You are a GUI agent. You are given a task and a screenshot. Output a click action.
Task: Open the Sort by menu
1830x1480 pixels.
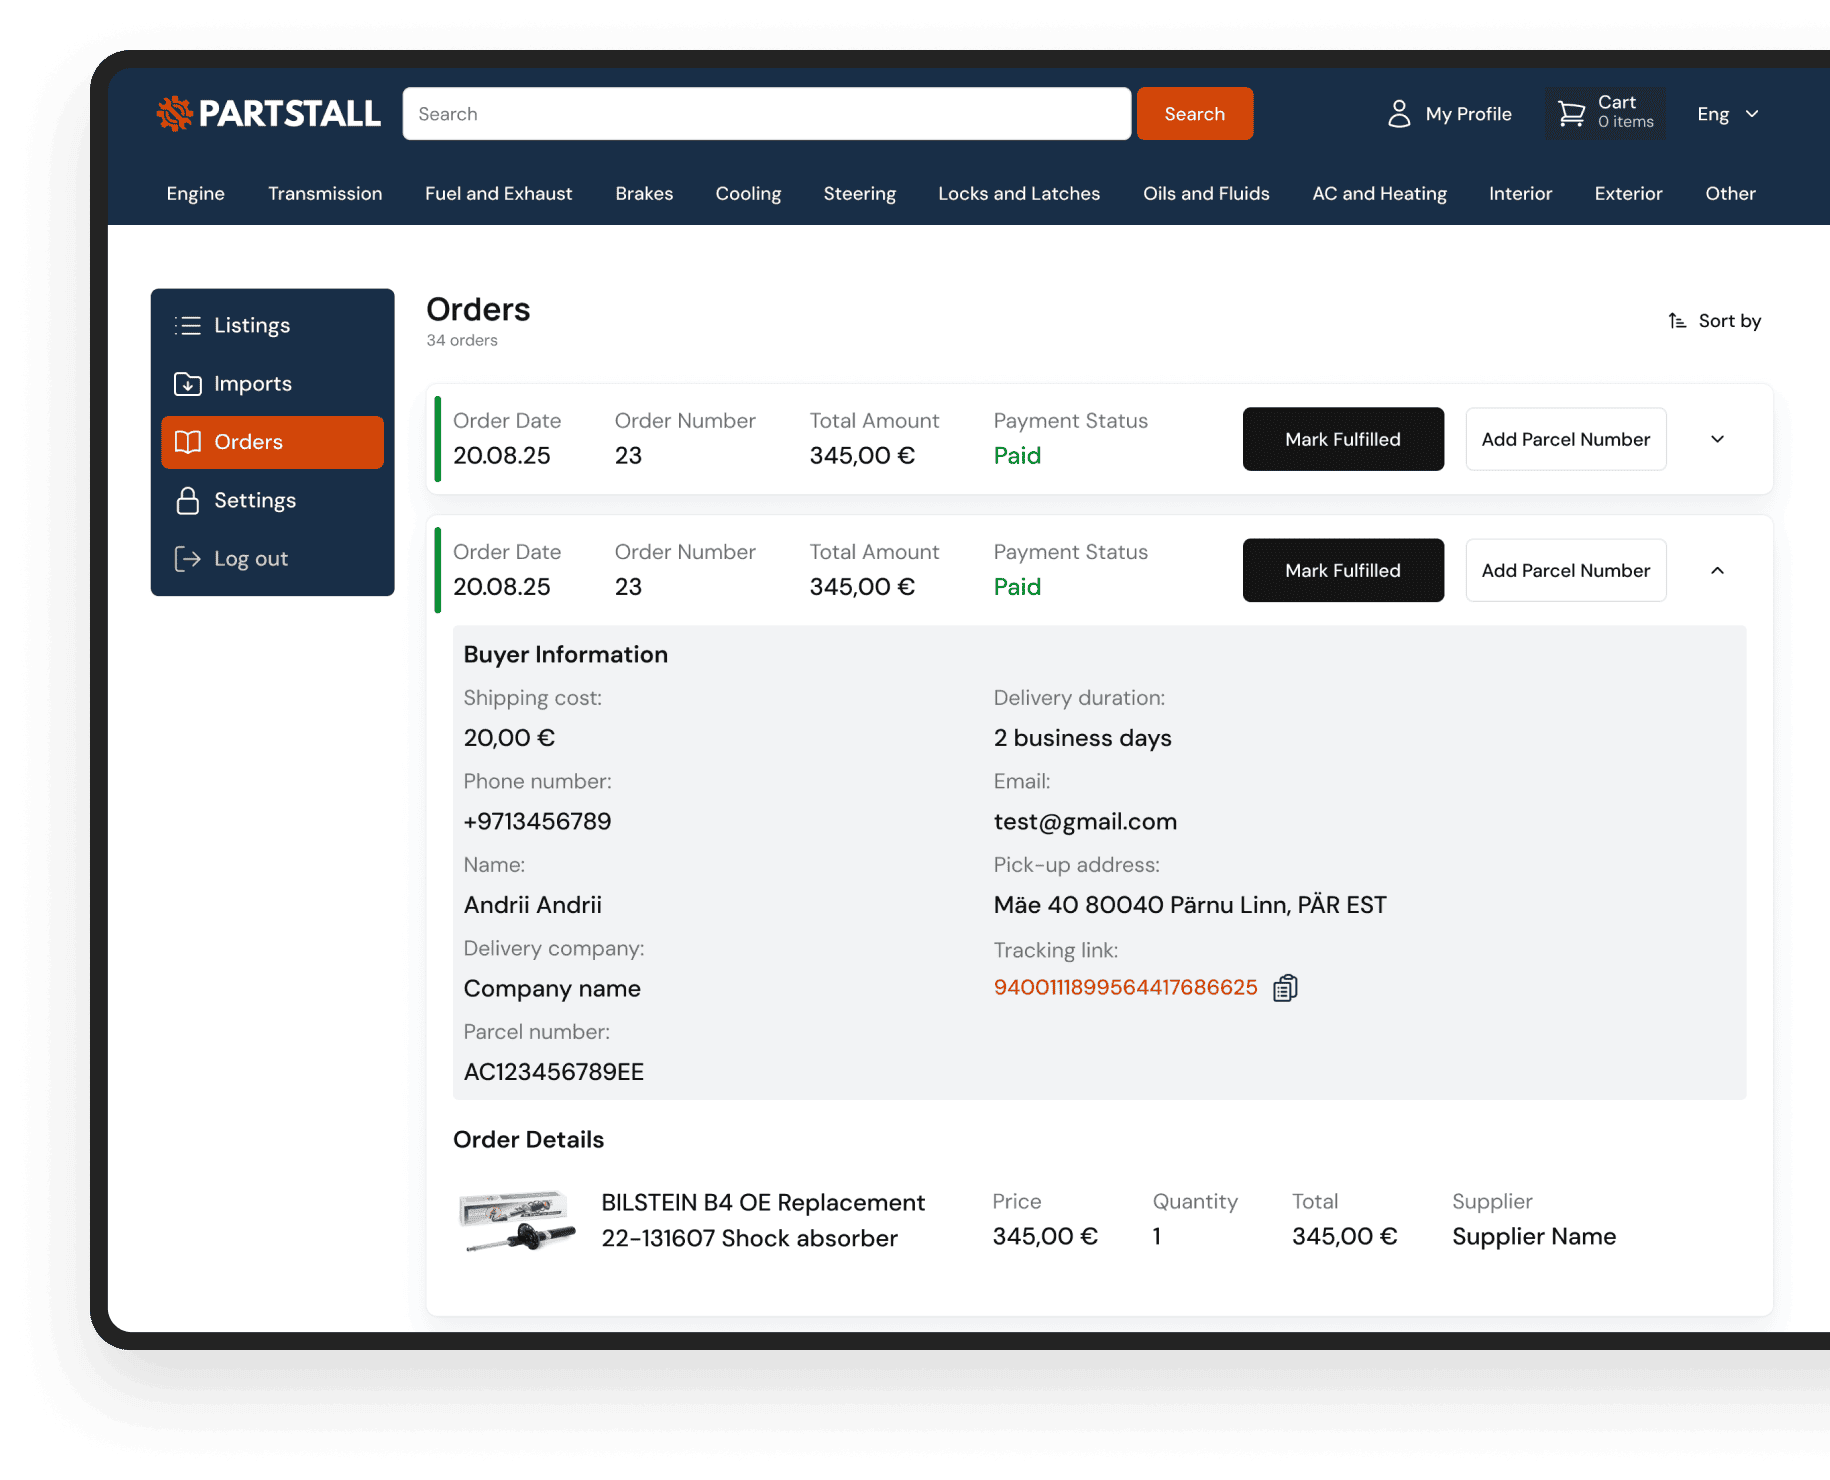1715,321
